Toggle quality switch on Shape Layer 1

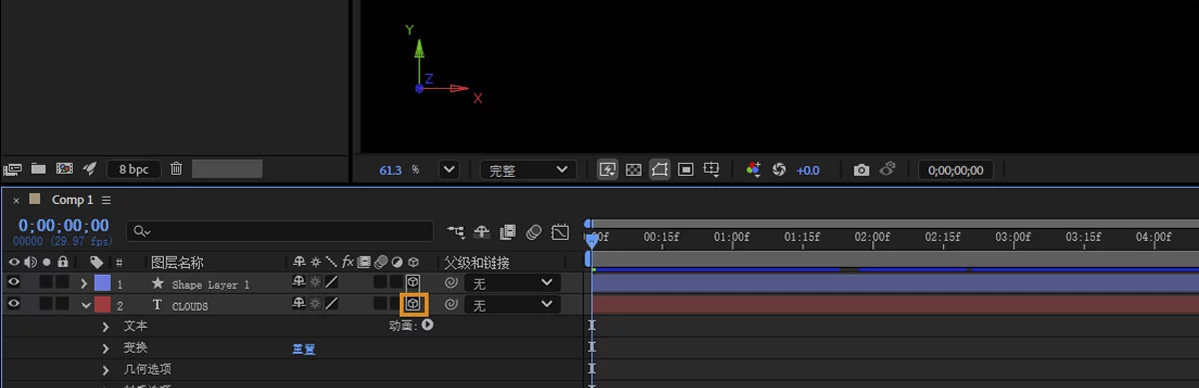tap(331, 282)
